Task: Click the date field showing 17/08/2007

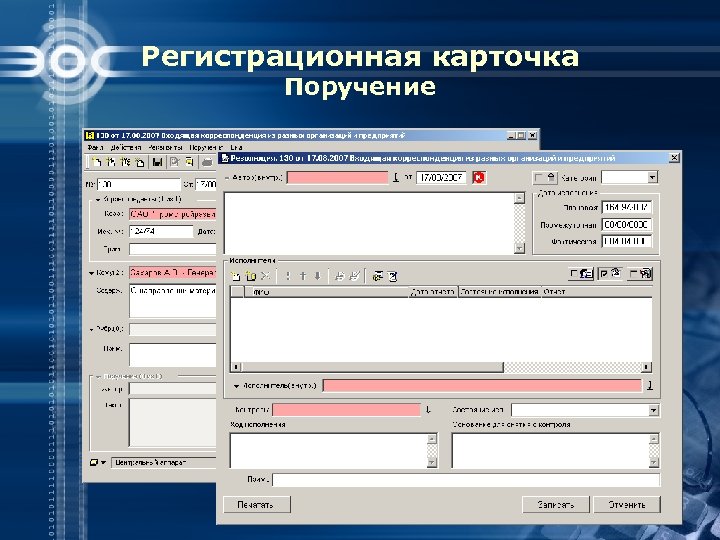Action: coord(441,177)
